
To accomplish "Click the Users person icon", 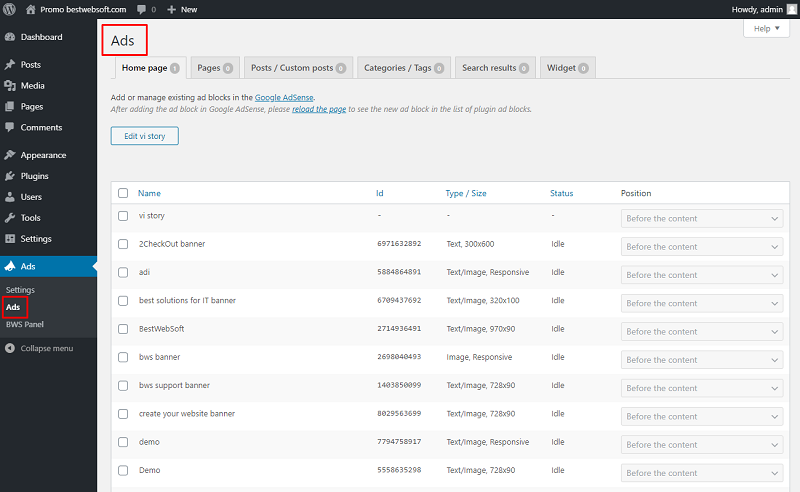I will [x=10, y=196].
